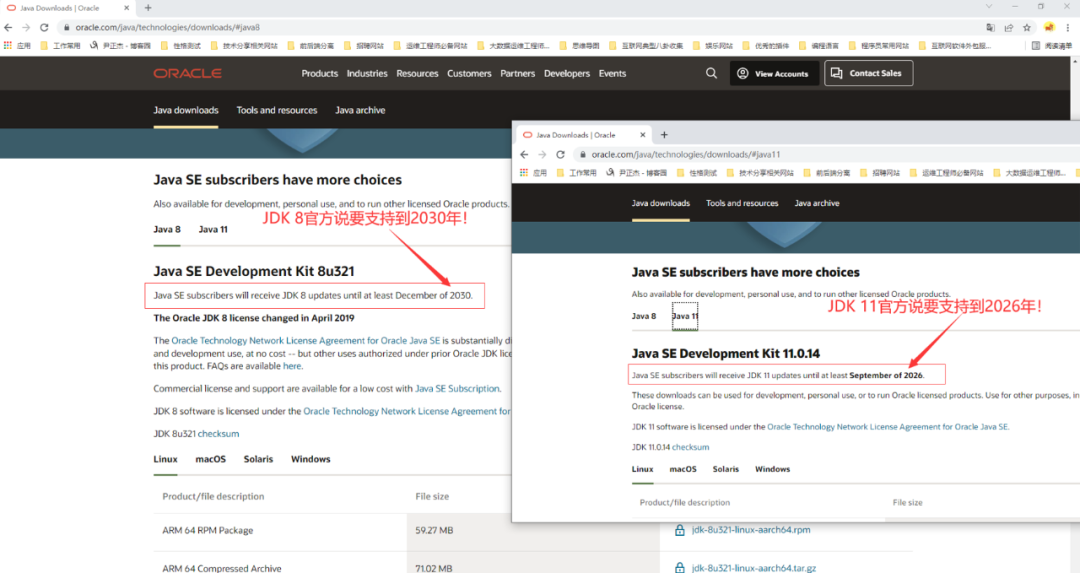Switch to the Java 11 tab in back window
The height and width of the screenshot is (573, 1080).
213,229
